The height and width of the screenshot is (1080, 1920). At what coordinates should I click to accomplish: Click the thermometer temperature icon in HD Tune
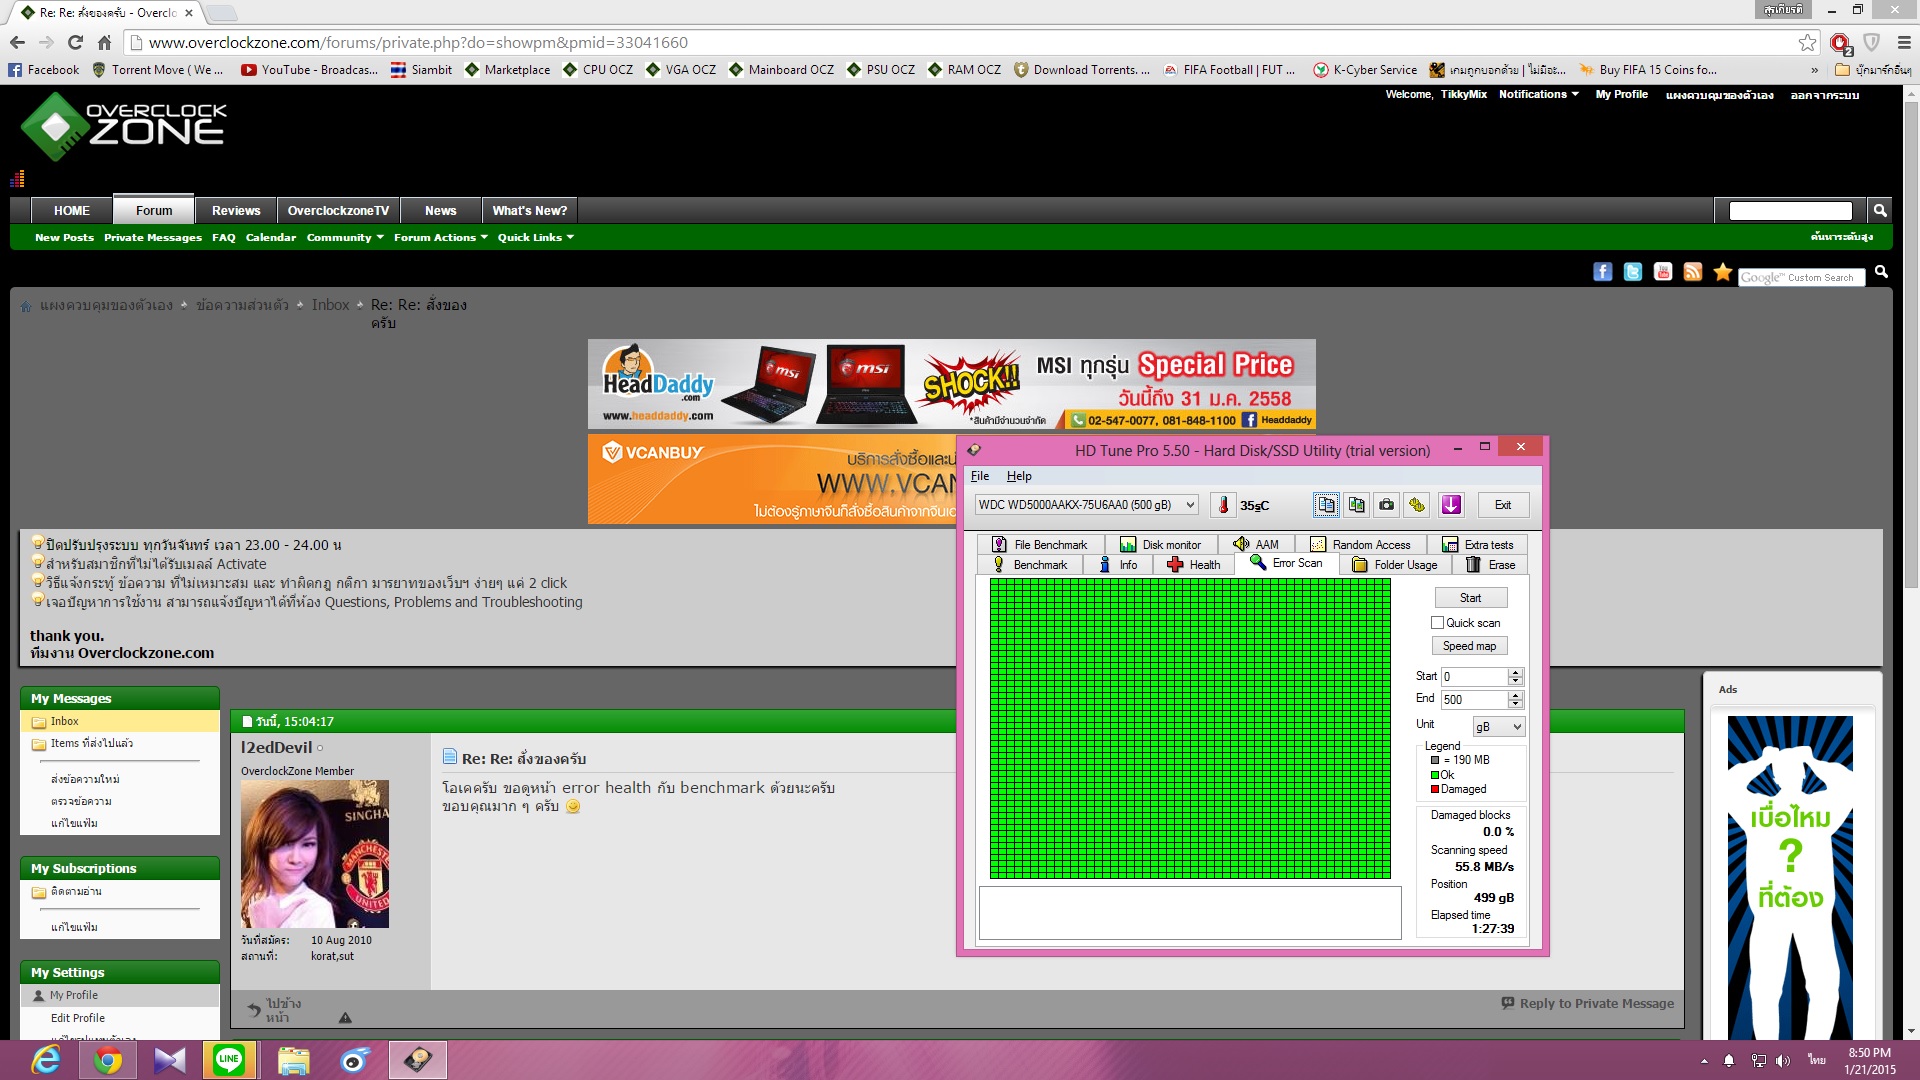pyautogui.click(x=1223, y=505)
